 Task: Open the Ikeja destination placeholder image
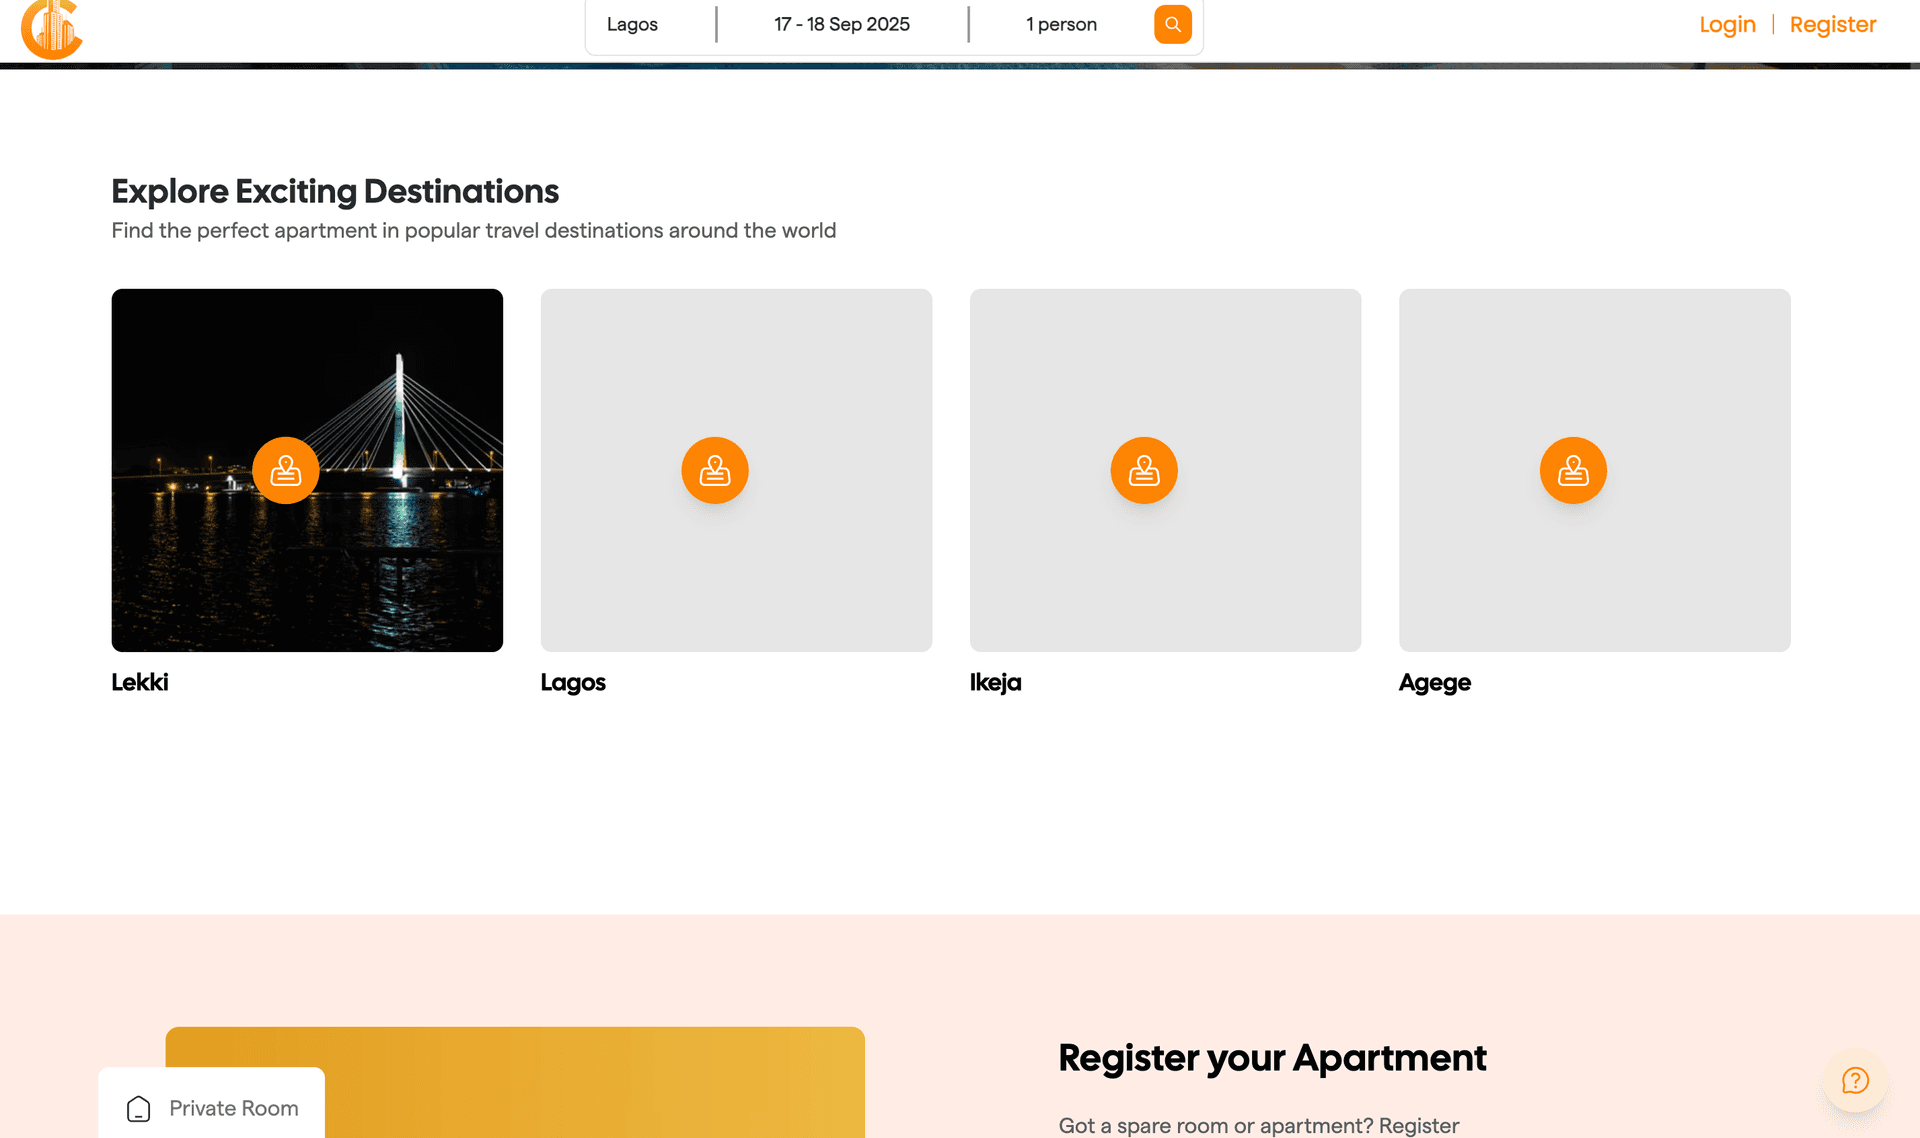(x=1165, y=580)
